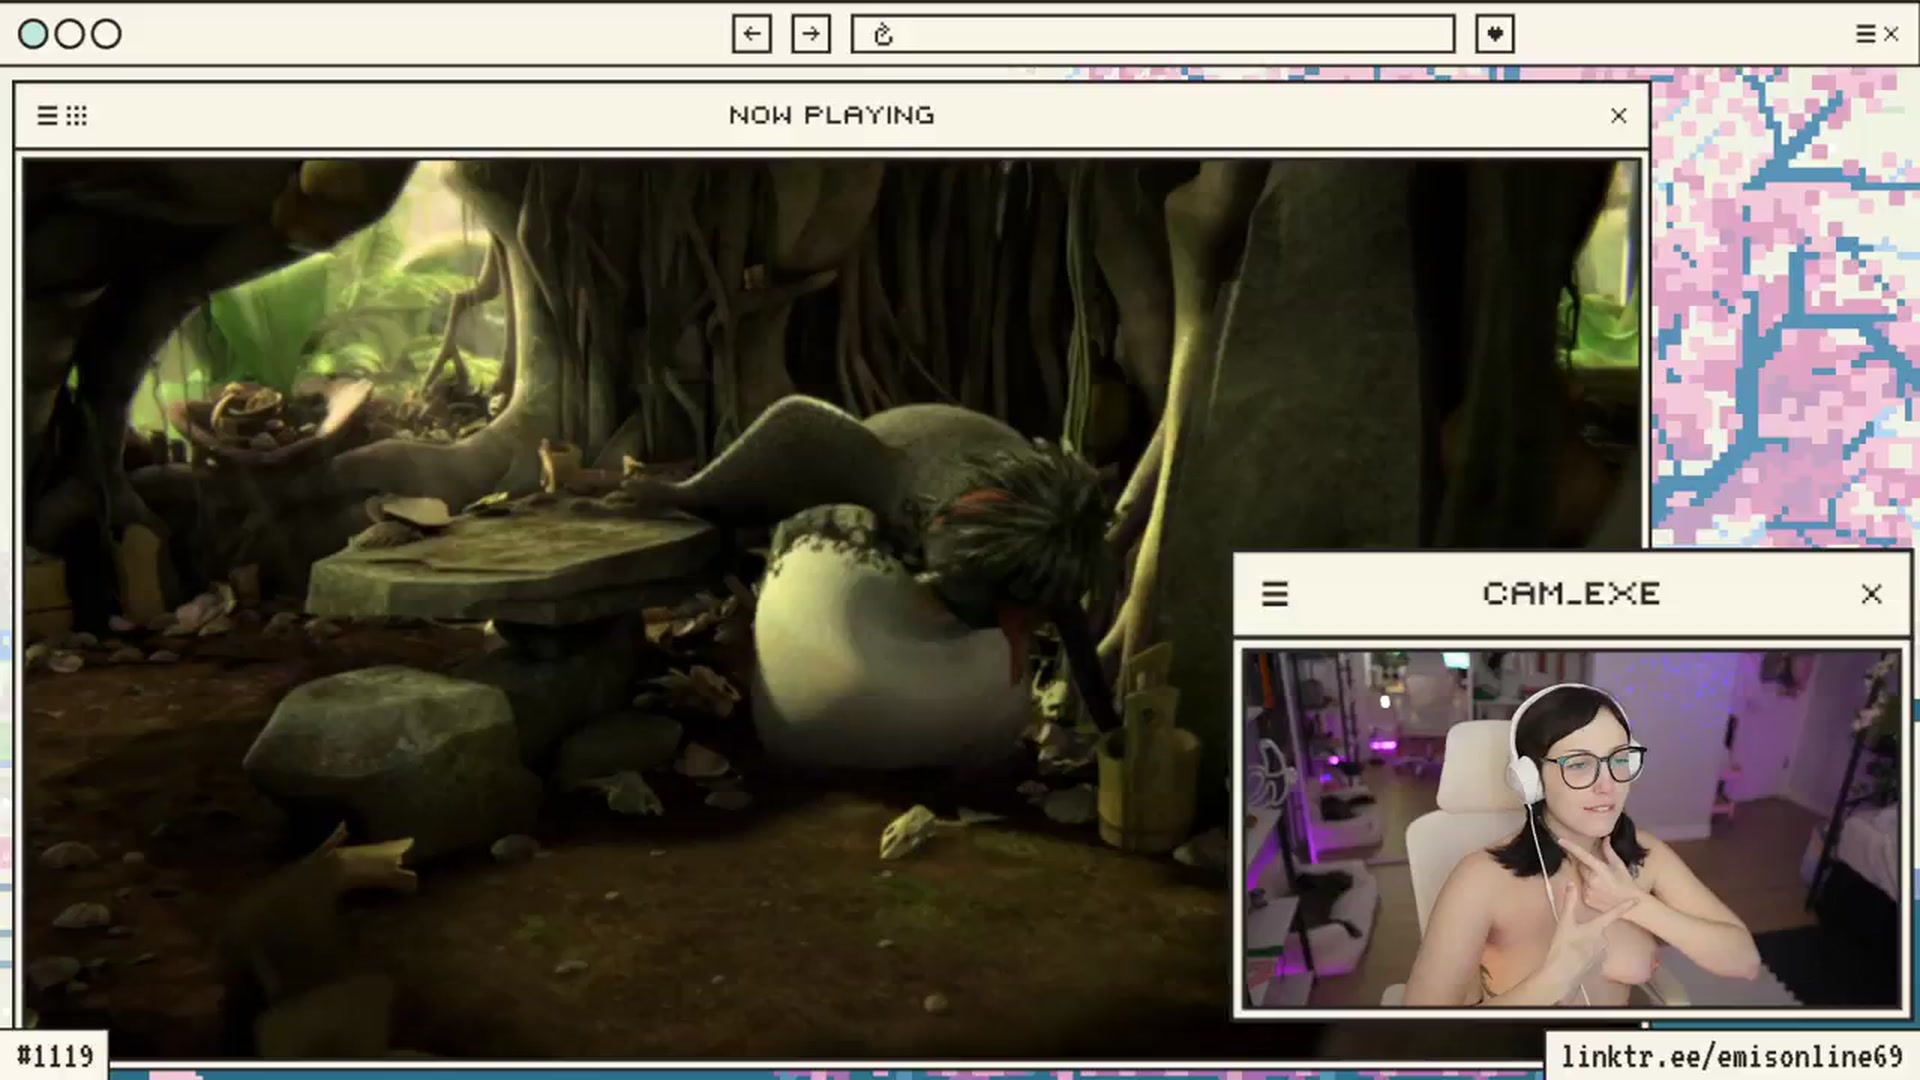
Task: Click the #1119 label
Action: 55,1056
